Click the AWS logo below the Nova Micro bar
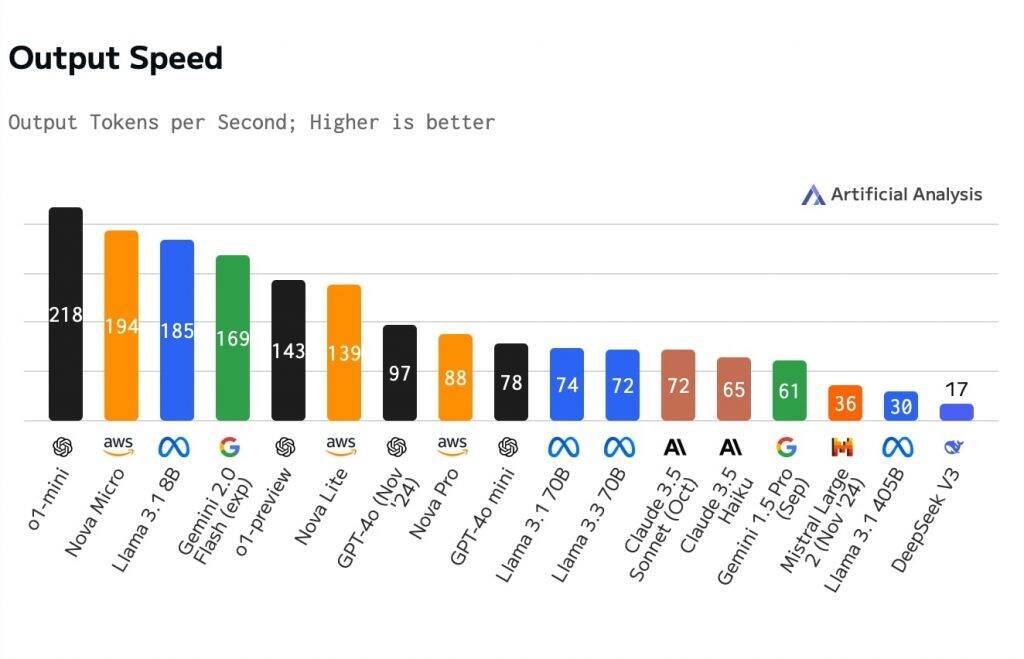 (x=121, y=446)
